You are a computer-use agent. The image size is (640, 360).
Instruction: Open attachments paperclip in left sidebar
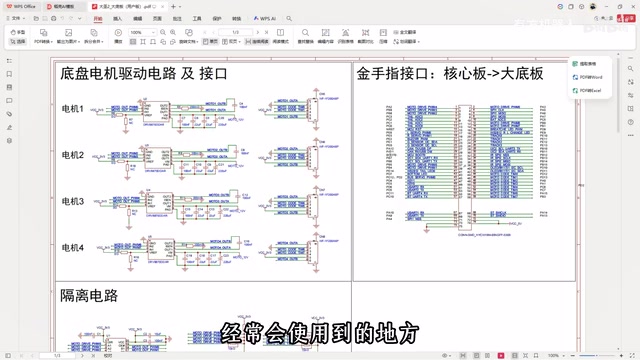pos(9,114)
